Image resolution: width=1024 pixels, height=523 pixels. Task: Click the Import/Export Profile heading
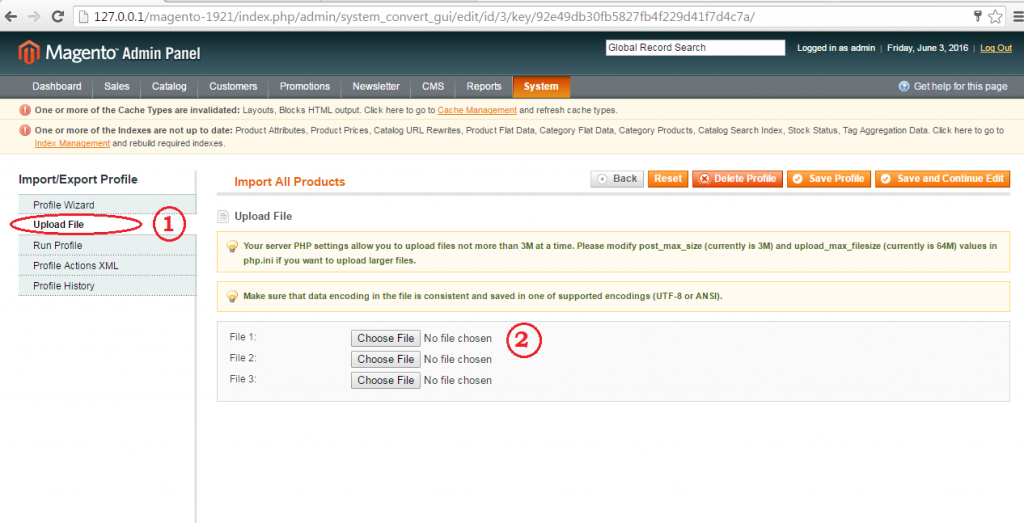(78, 180)
